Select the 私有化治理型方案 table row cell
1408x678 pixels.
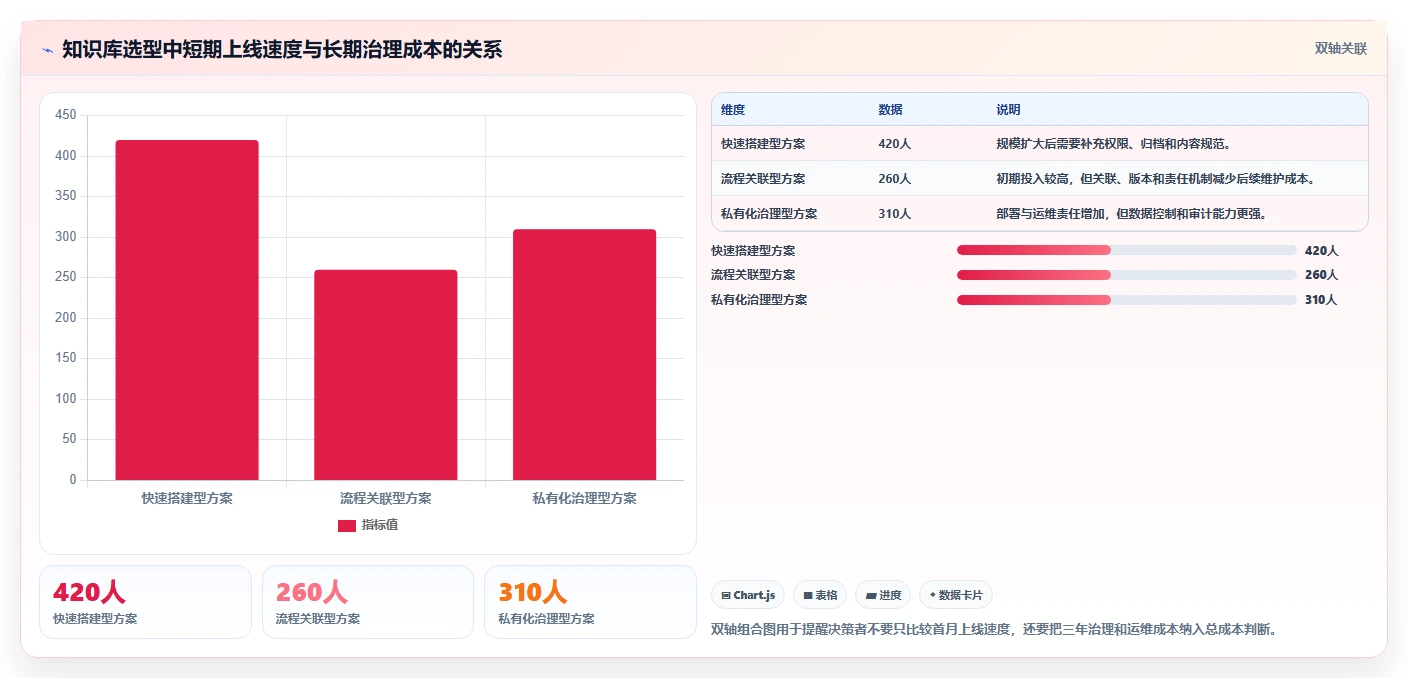(x=769, y=213)
